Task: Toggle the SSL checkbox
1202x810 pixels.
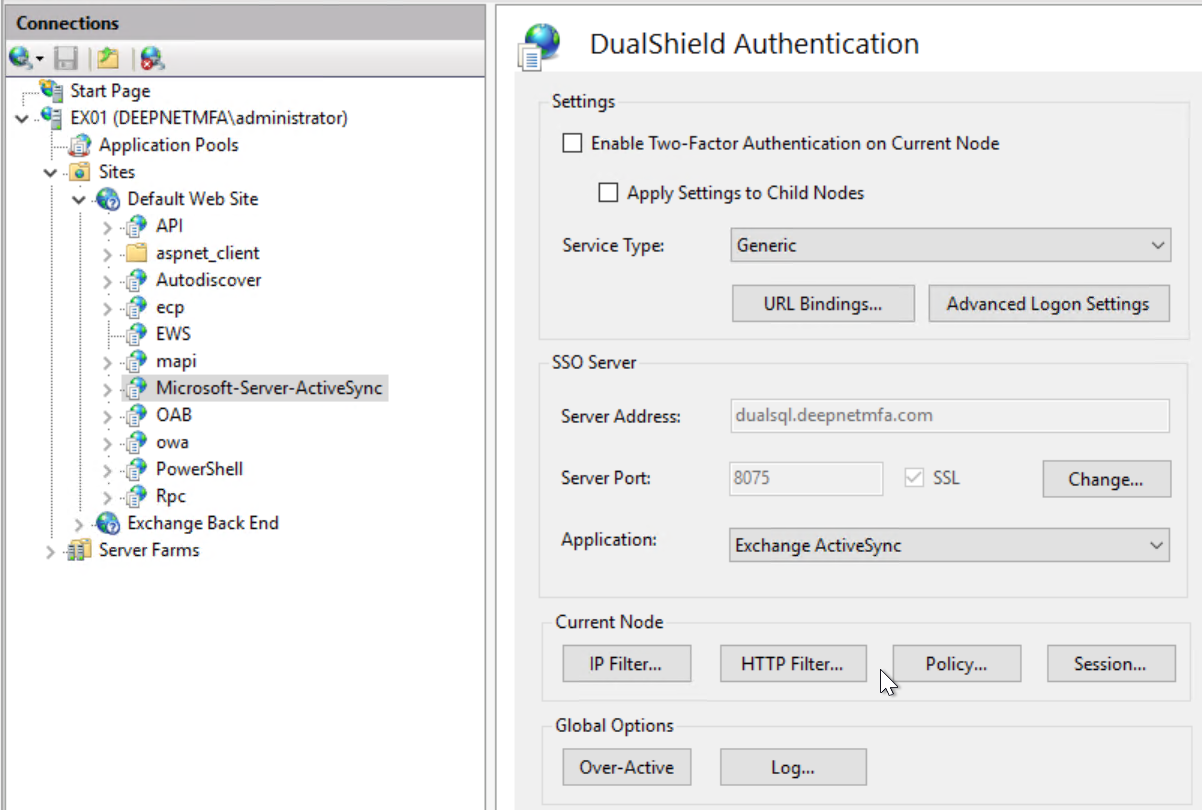Action: 913,478
